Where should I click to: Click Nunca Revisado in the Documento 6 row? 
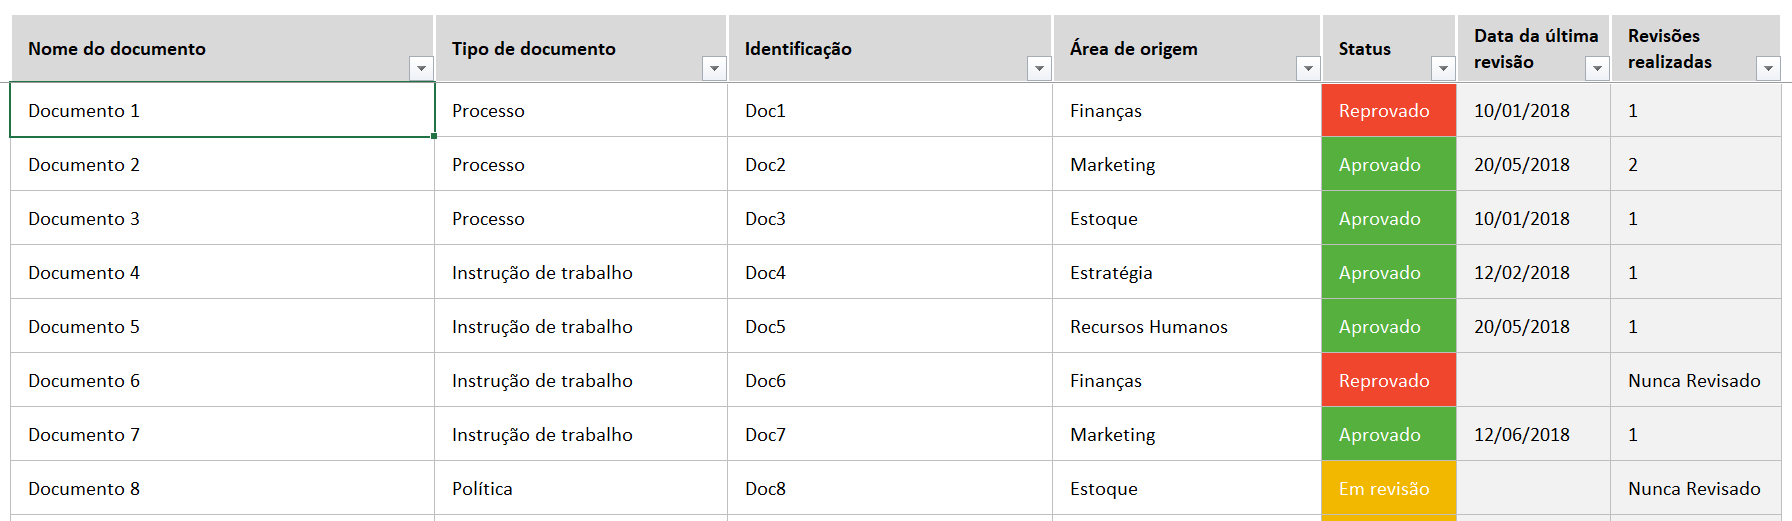pyautogui.click(x=1696, y=380)
